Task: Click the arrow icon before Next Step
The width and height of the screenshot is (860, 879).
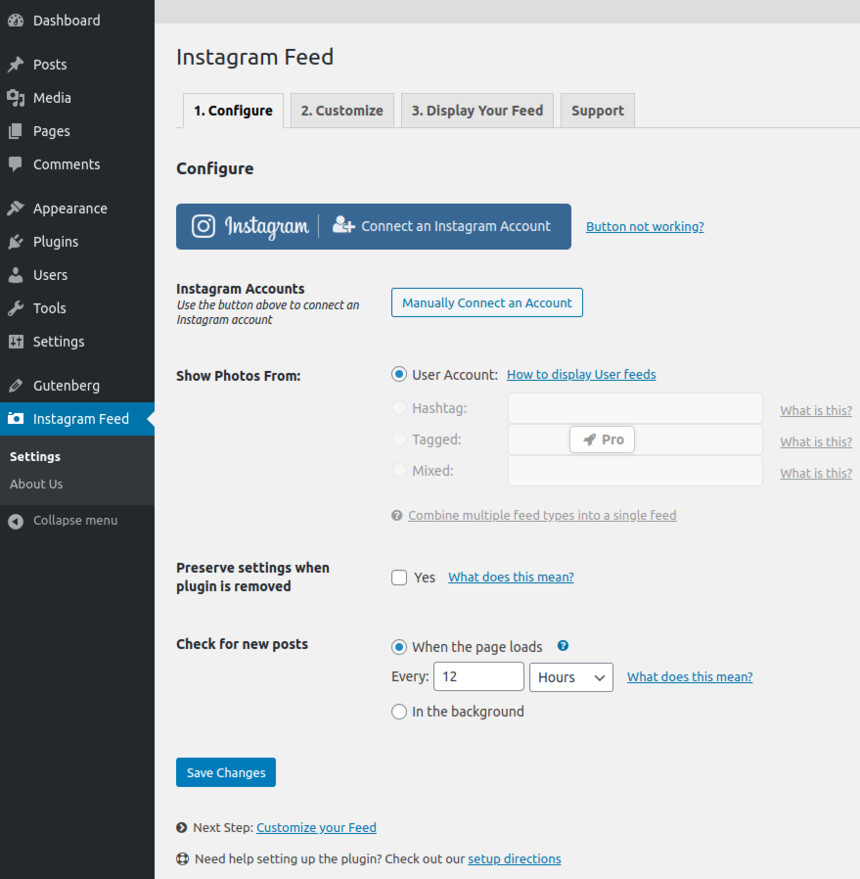Action: click(182, 827)
